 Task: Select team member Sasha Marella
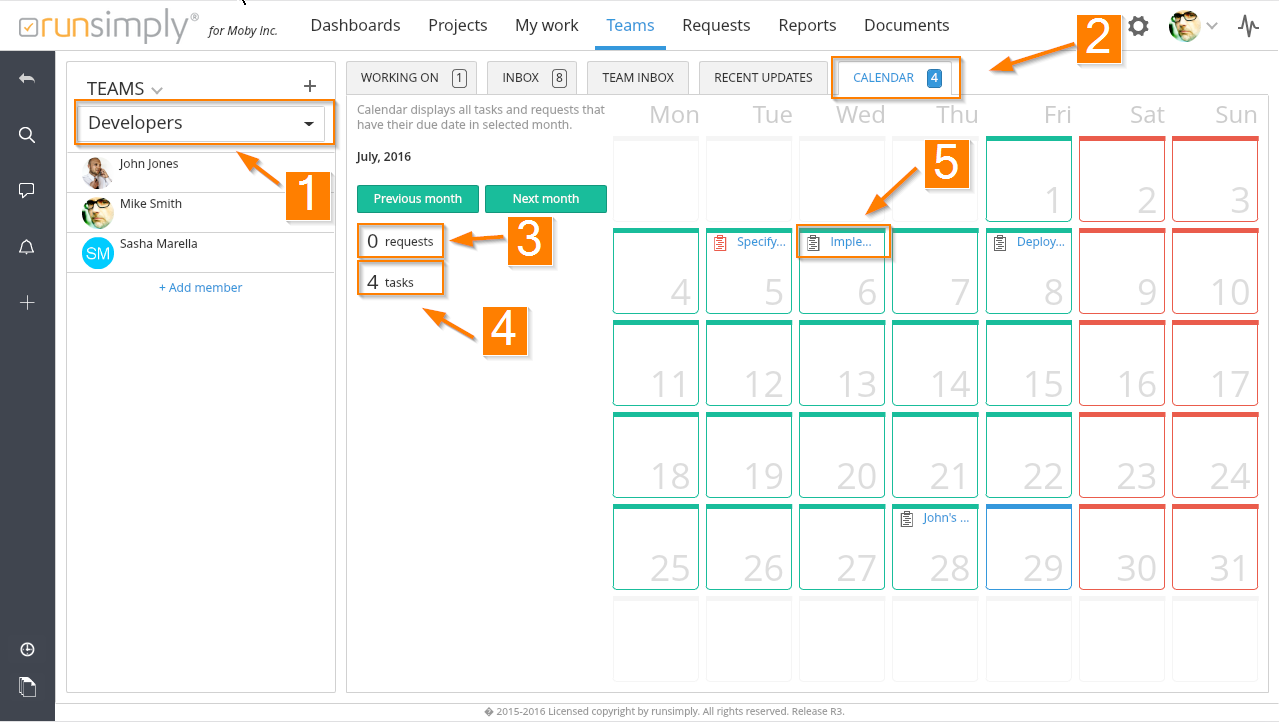158,244
